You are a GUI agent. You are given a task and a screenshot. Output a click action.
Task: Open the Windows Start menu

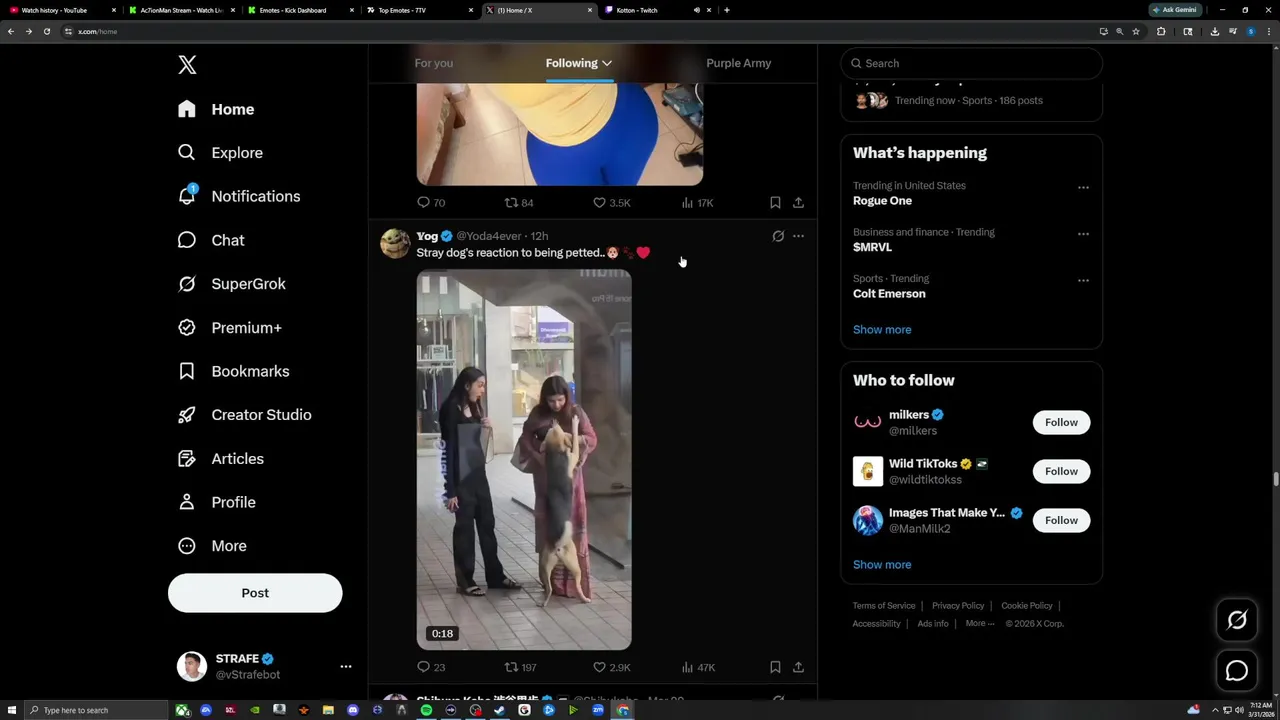click(x=12, y=710)
